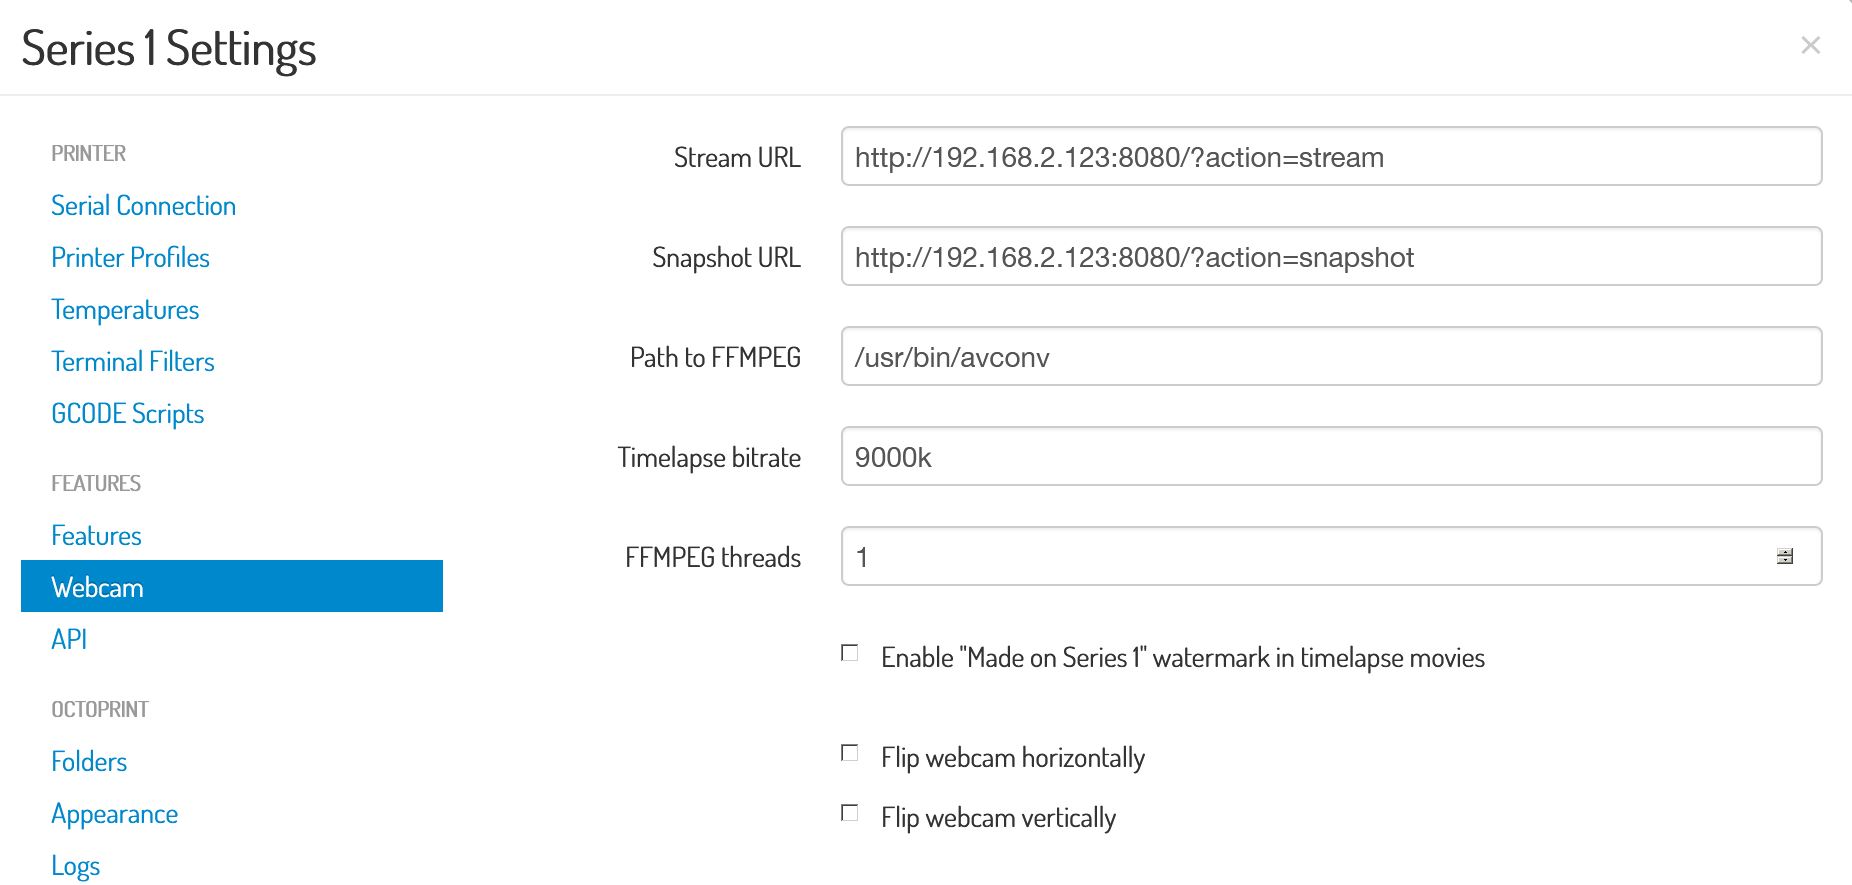Click the Timelapse bitrate field
This screenshot has width=1852, height=885.
click(x=1331, y=456)
